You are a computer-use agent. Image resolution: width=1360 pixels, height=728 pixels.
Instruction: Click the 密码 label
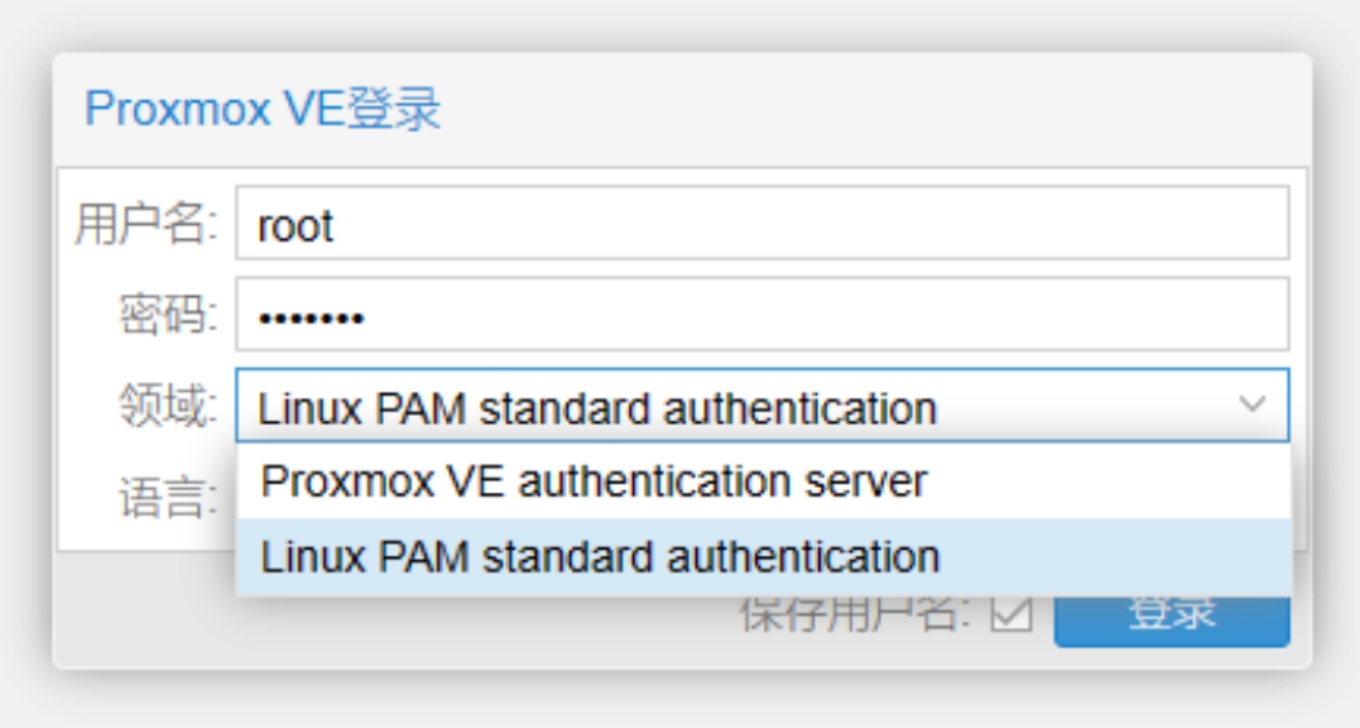tap(167, 317)
